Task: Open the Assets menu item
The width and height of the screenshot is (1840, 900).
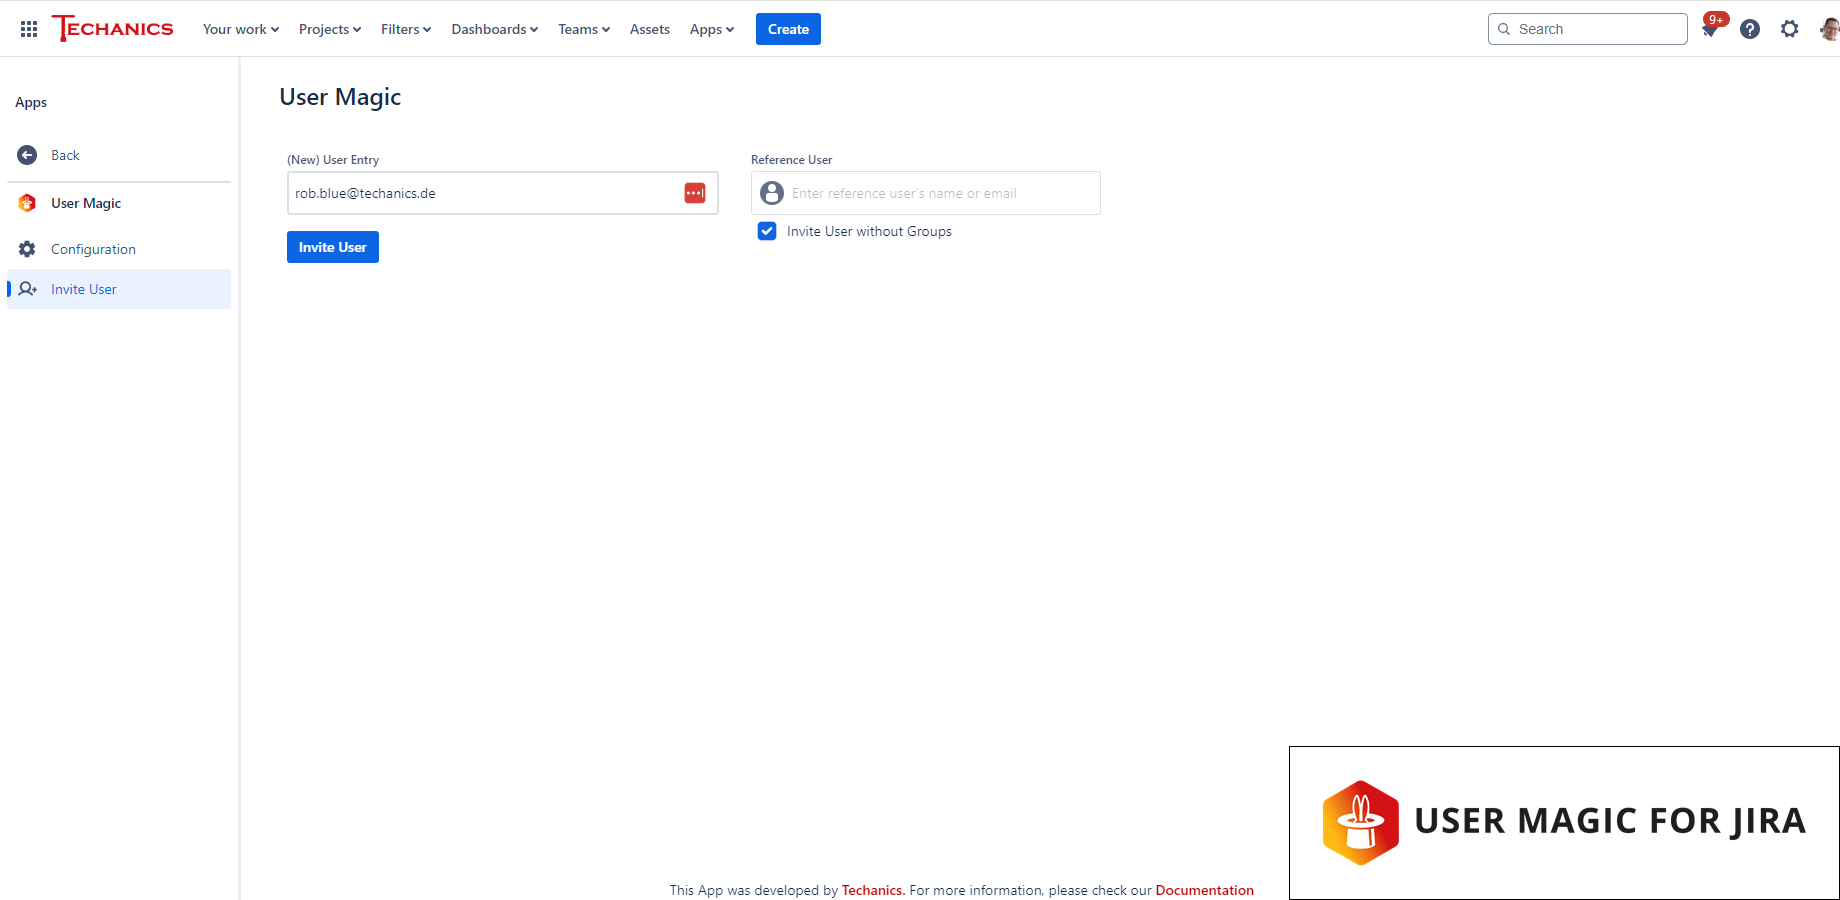Action: [650, 29]
